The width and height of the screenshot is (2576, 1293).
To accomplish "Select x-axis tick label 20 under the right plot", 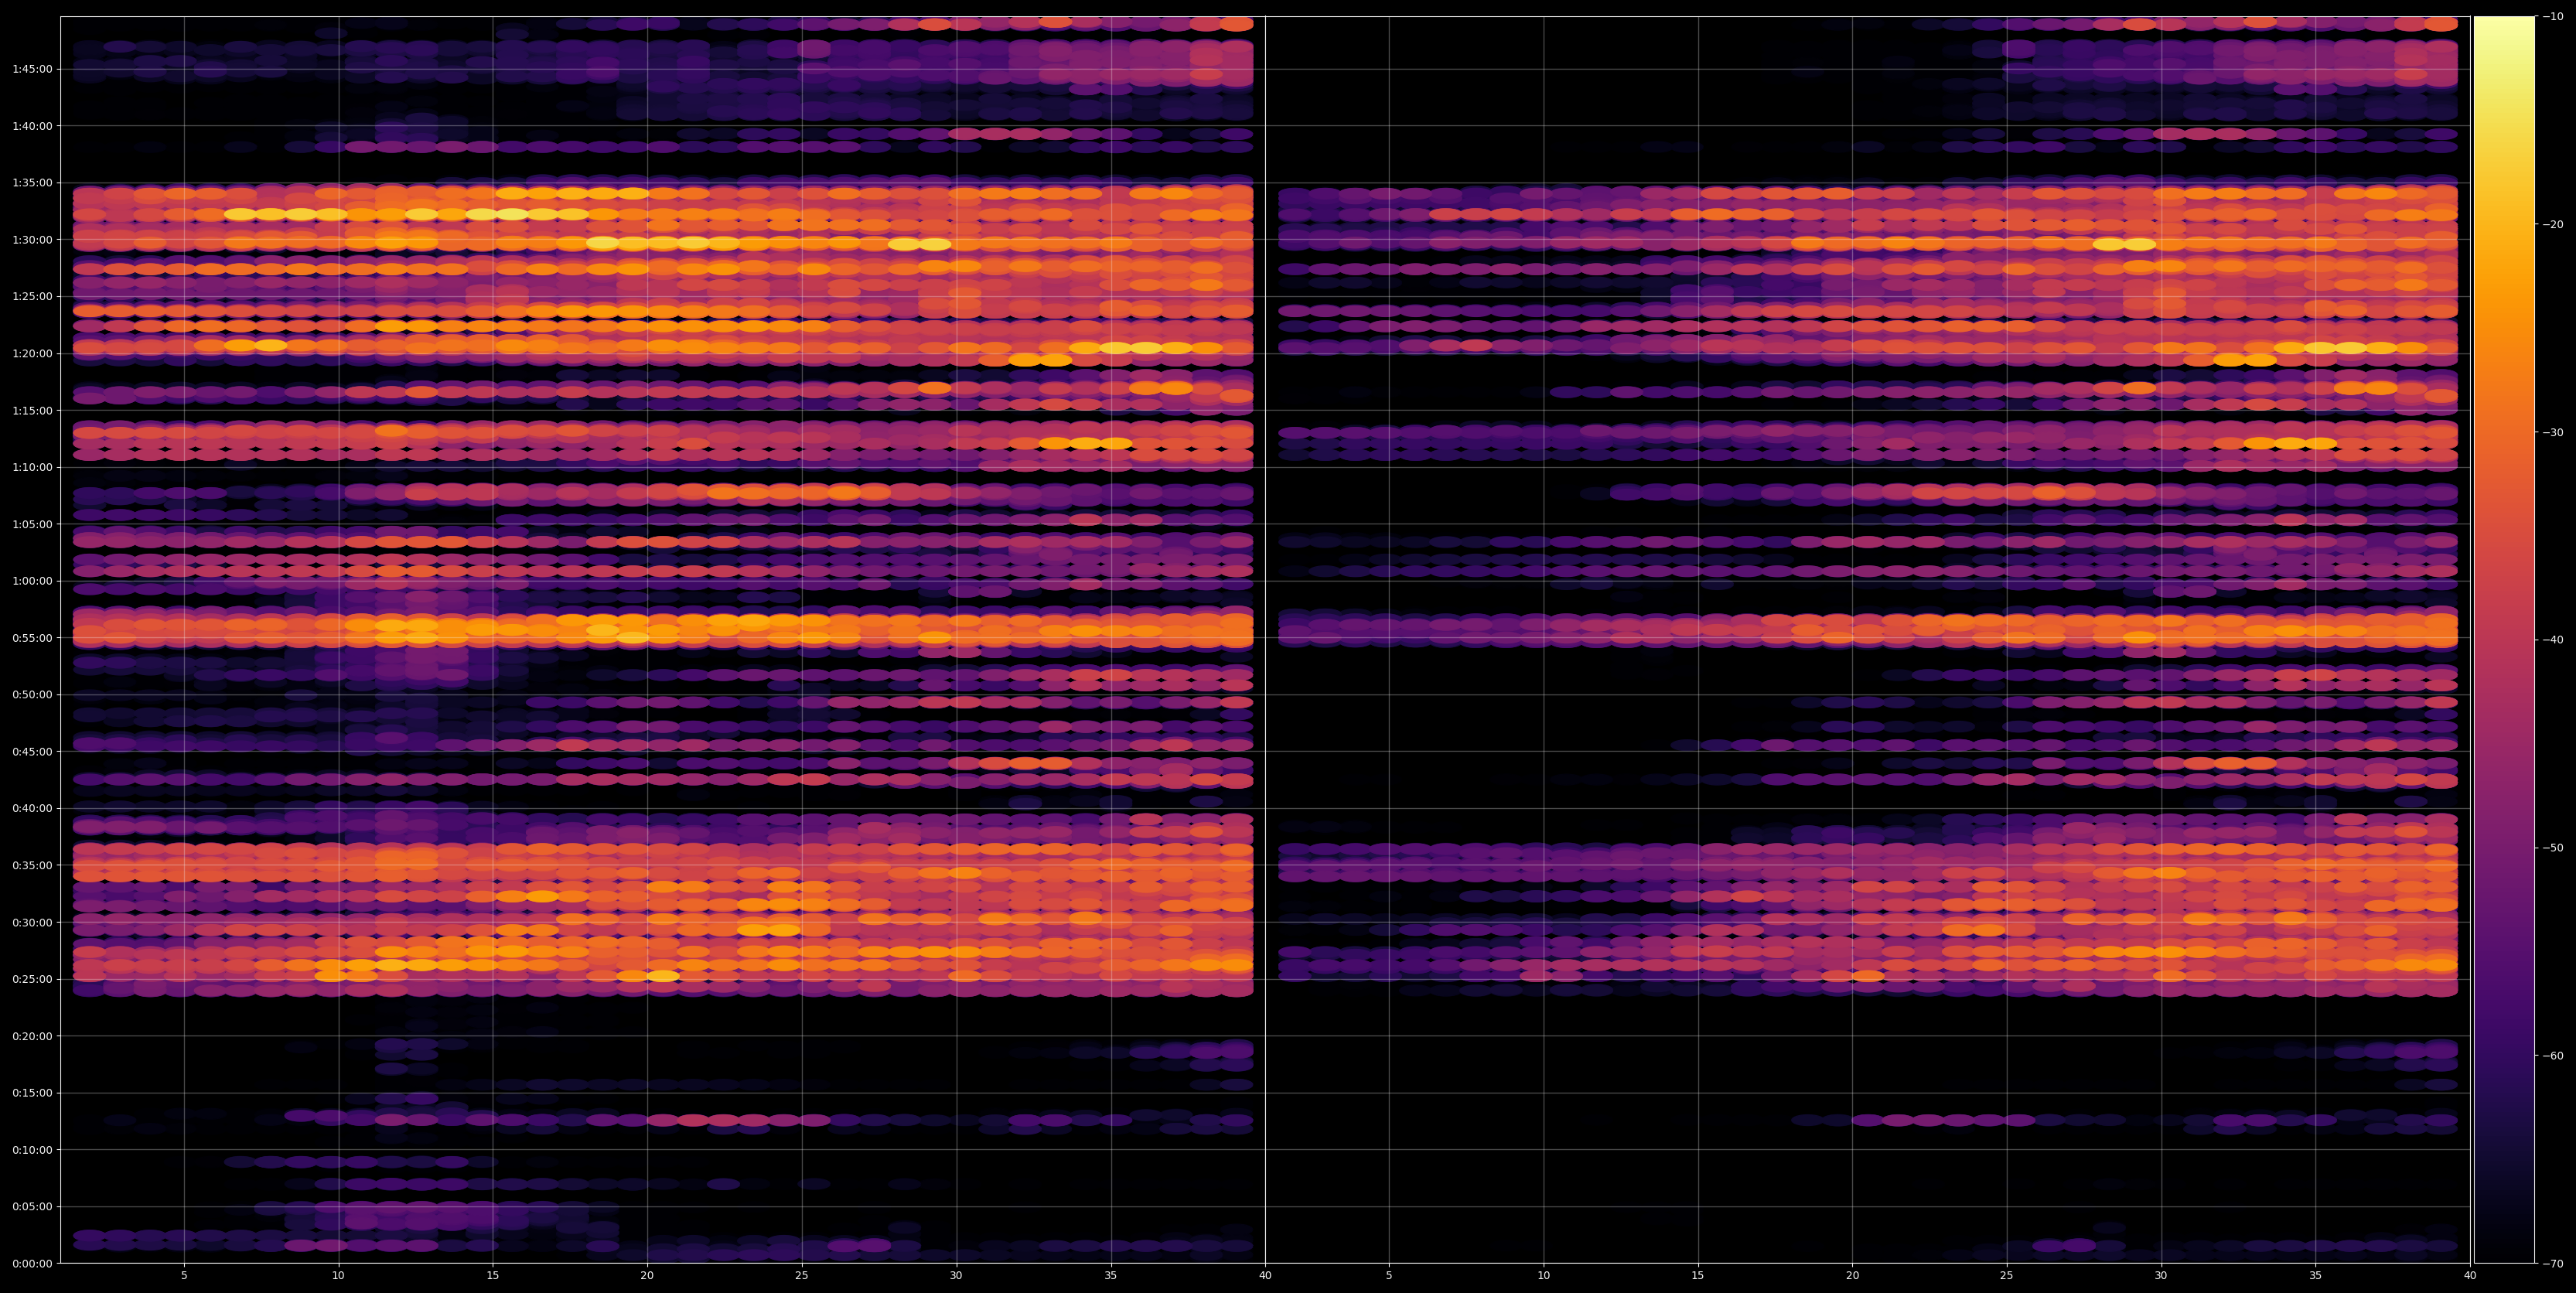I will click(x=1852, y=1276).
